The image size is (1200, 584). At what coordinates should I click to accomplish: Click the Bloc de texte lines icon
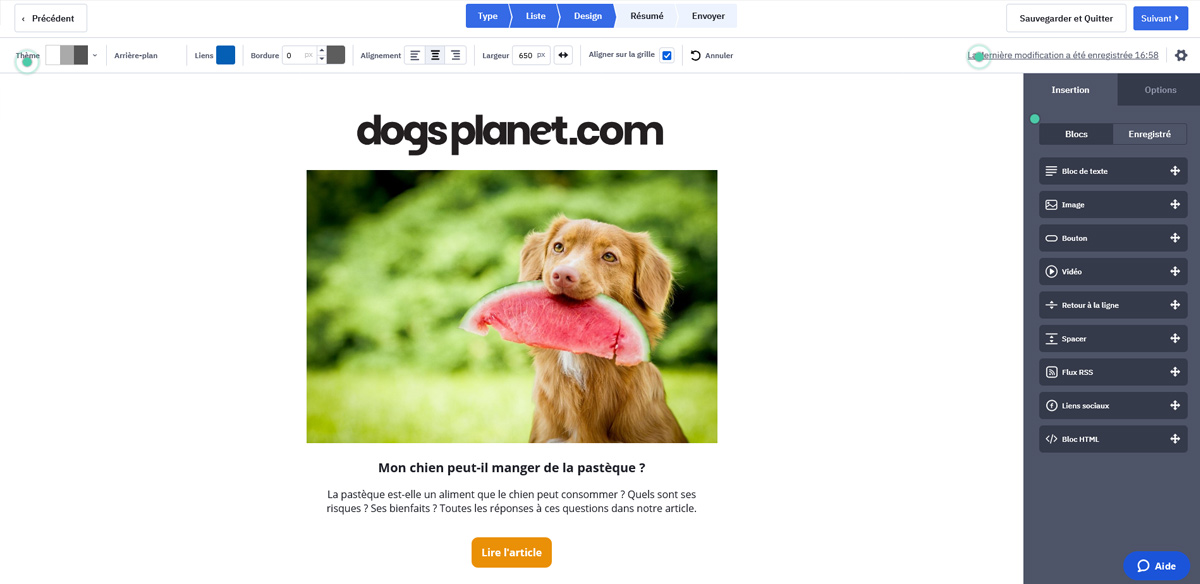click(1051, 171)
